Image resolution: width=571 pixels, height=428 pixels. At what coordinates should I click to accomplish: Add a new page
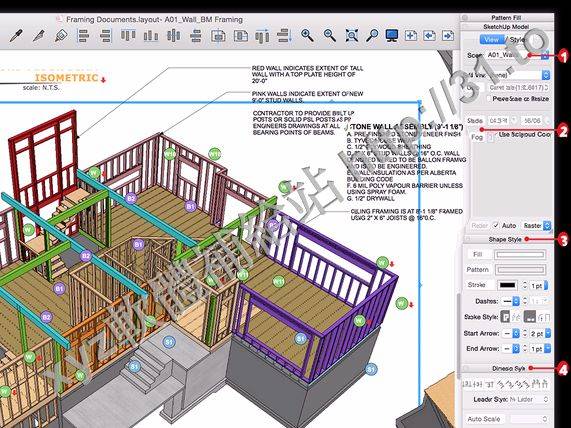410,36
